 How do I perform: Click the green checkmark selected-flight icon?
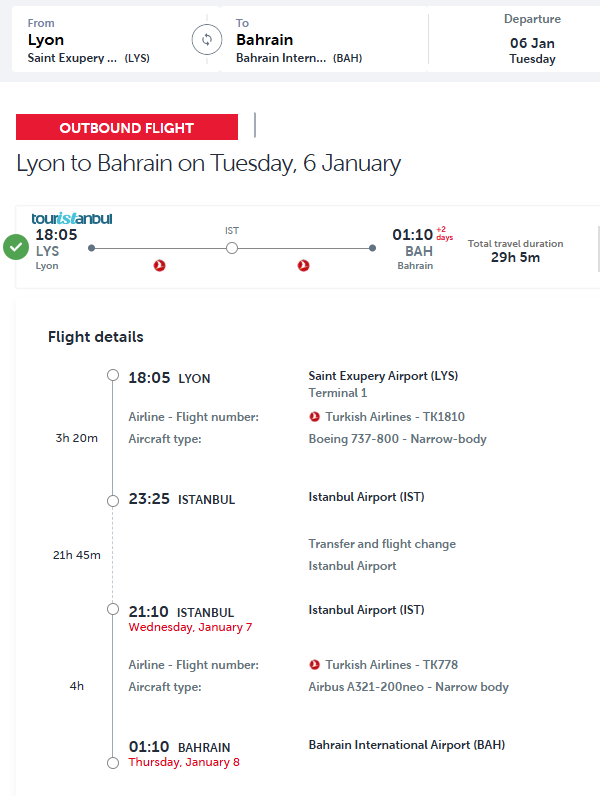[x=16, y=246]
